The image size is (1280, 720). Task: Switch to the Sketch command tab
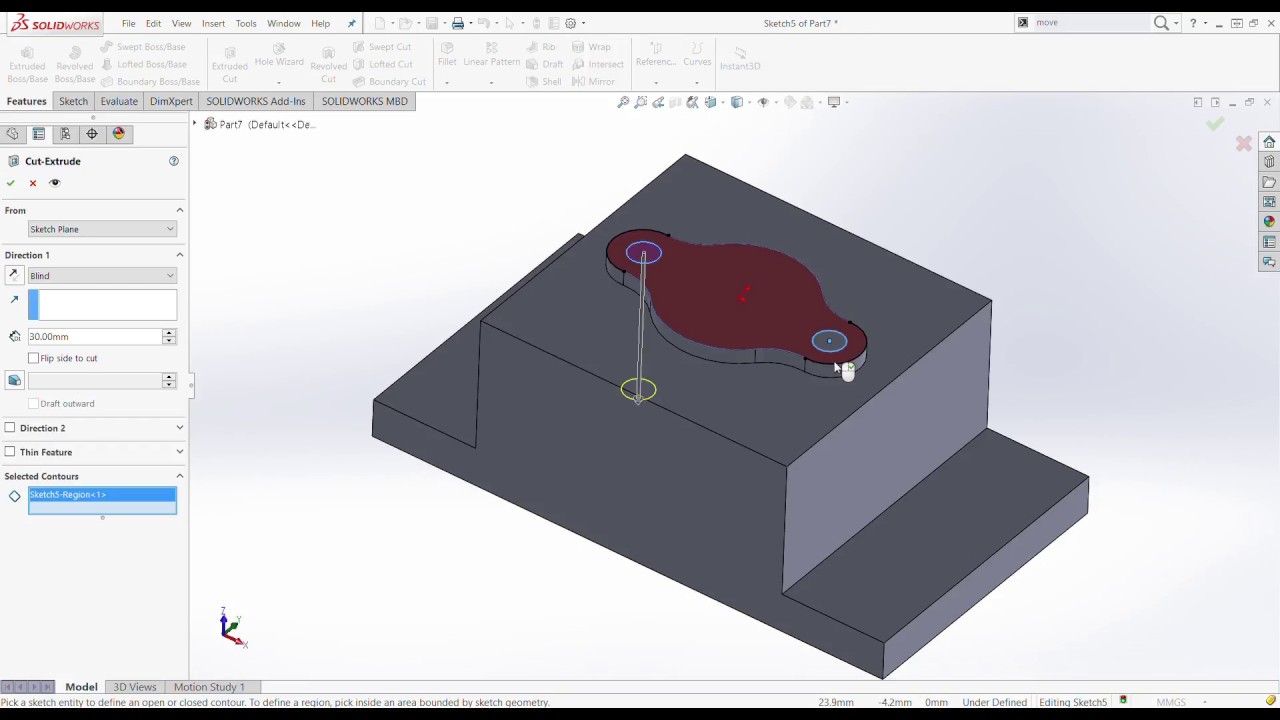73,101
